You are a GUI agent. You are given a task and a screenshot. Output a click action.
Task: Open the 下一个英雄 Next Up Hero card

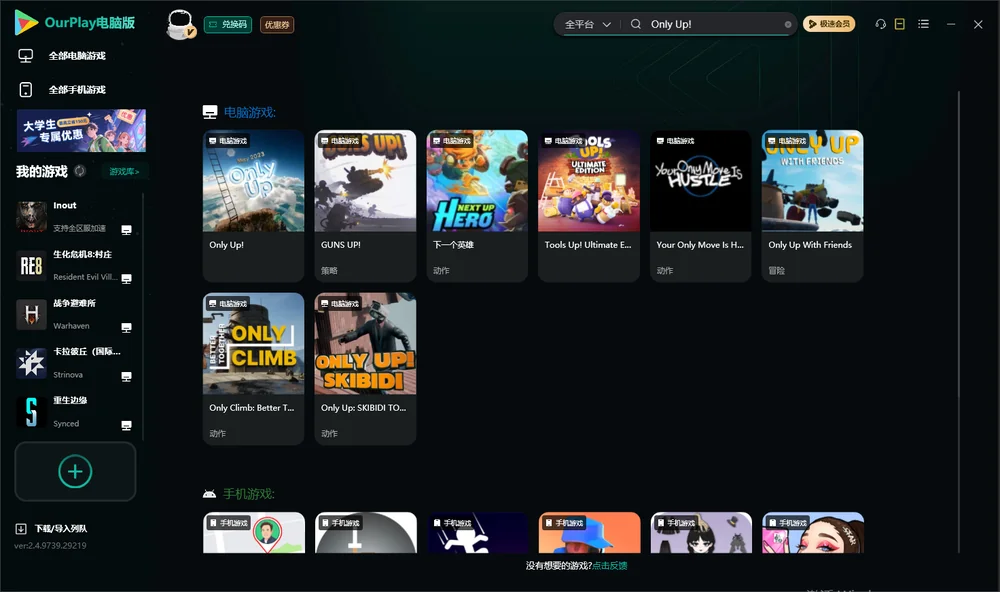(477, 206)
